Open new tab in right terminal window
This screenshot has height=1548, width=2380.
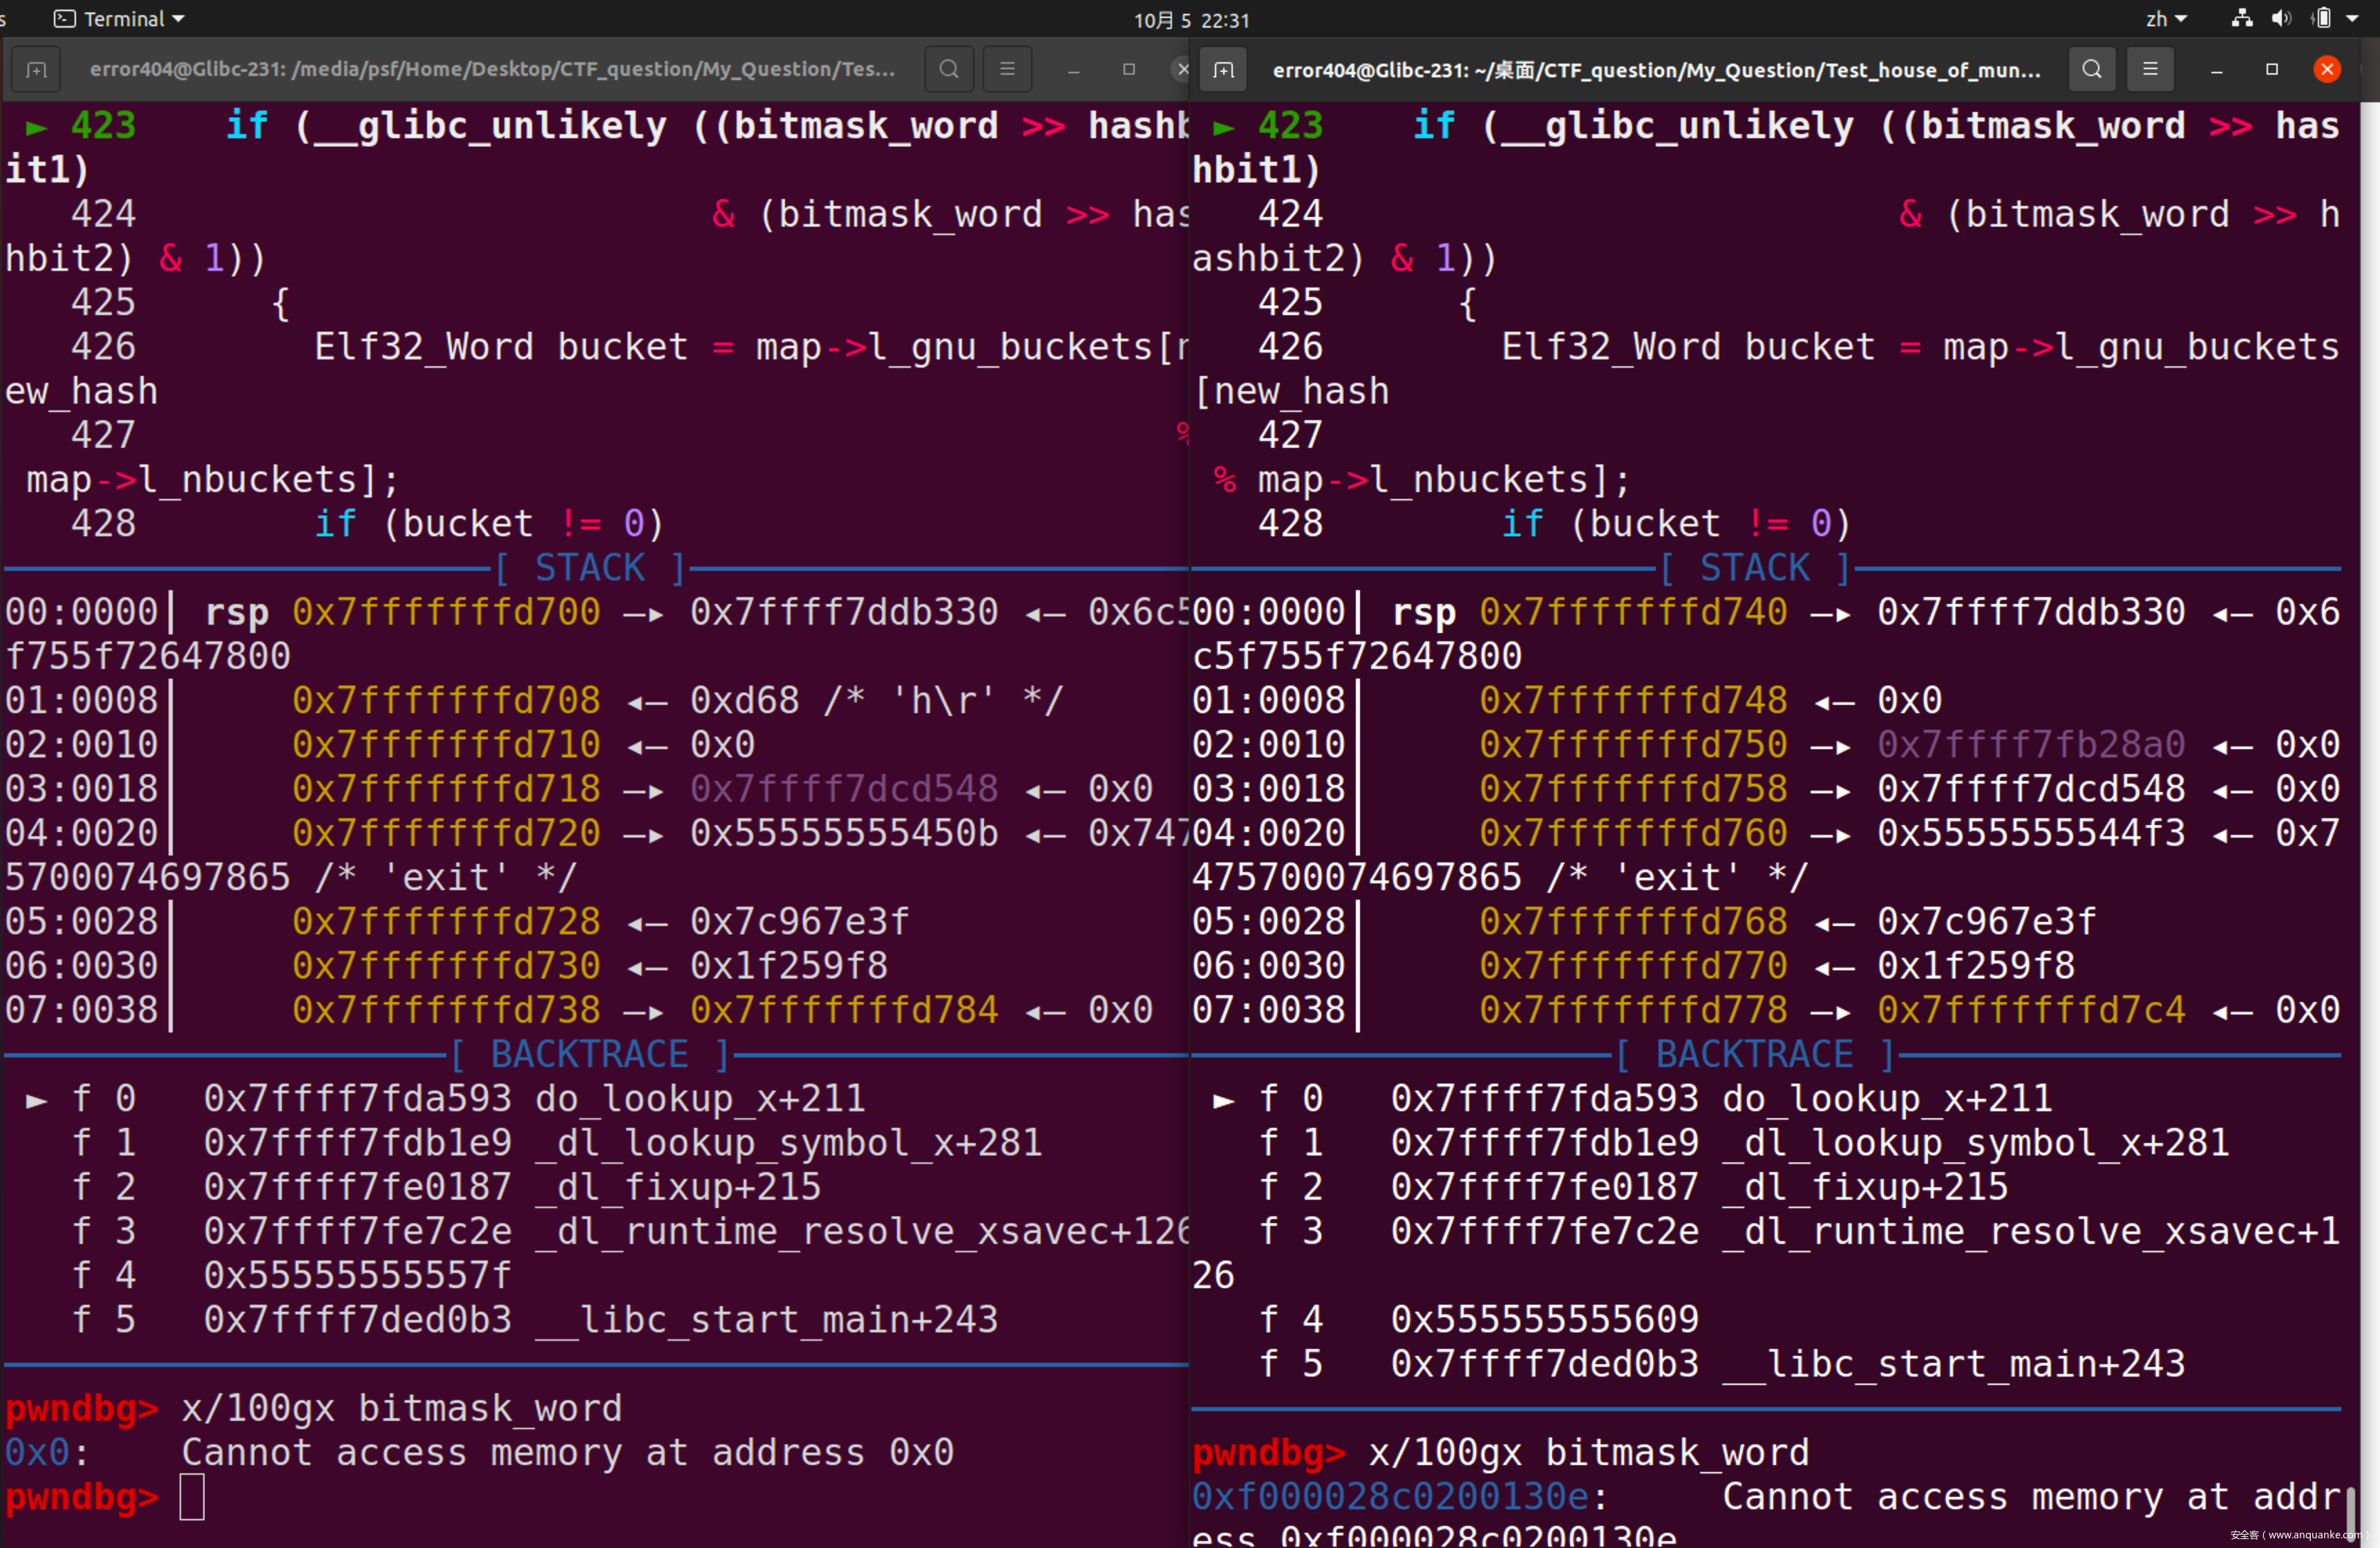point(1223,70)
